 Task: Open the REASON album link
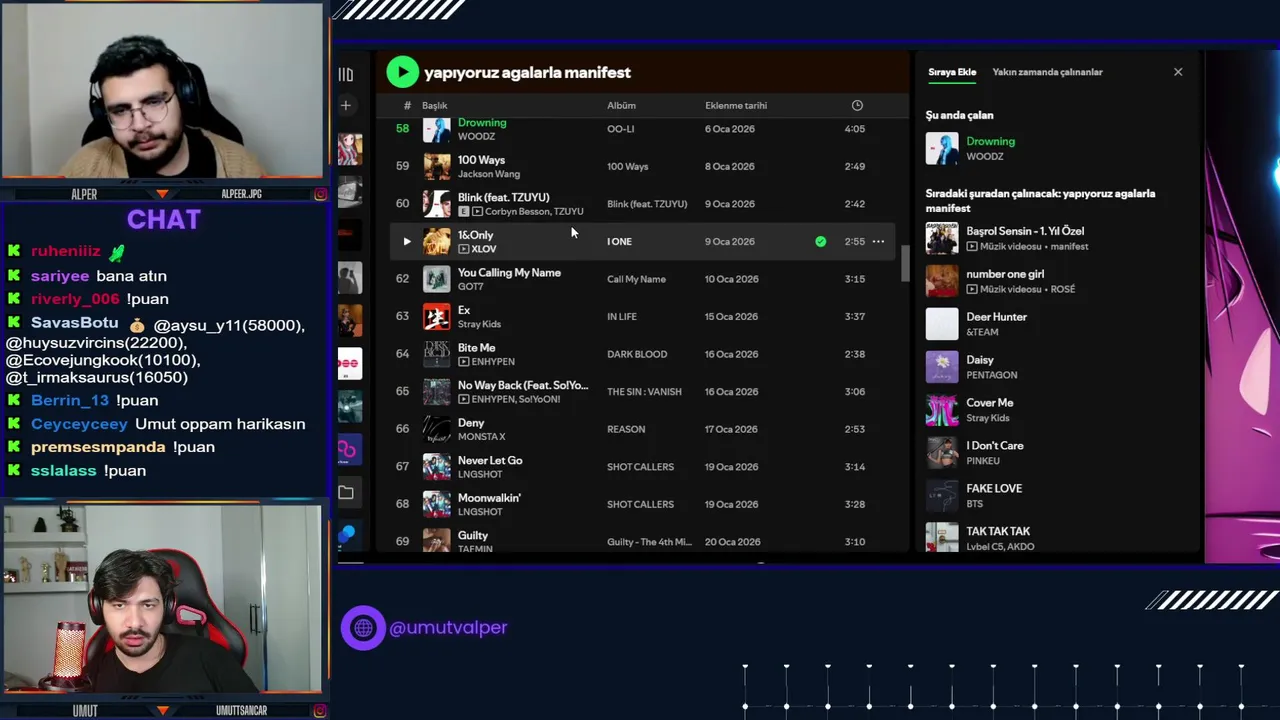[x=626, y=429]
